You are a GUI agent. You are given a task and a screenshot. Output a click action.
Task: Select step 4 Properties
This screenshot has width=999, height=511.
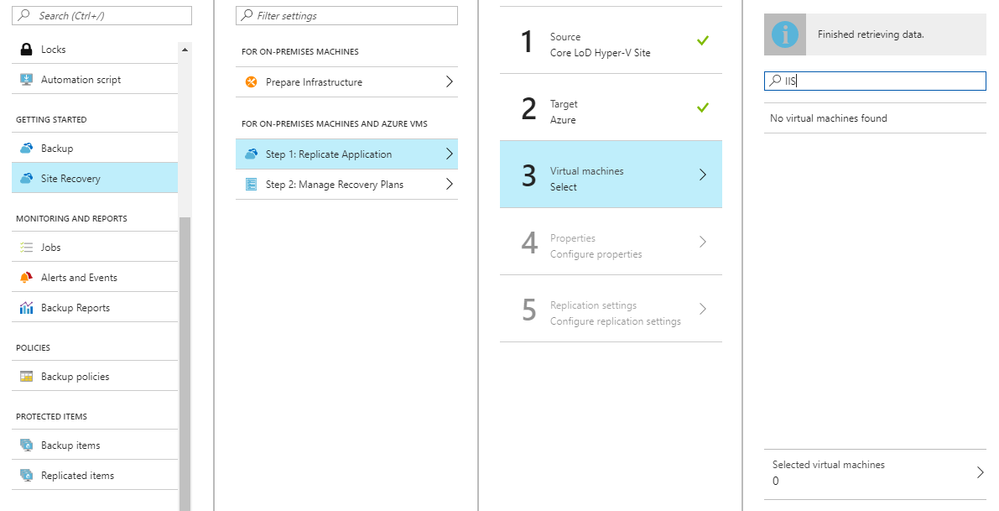(x=611, y=241)
